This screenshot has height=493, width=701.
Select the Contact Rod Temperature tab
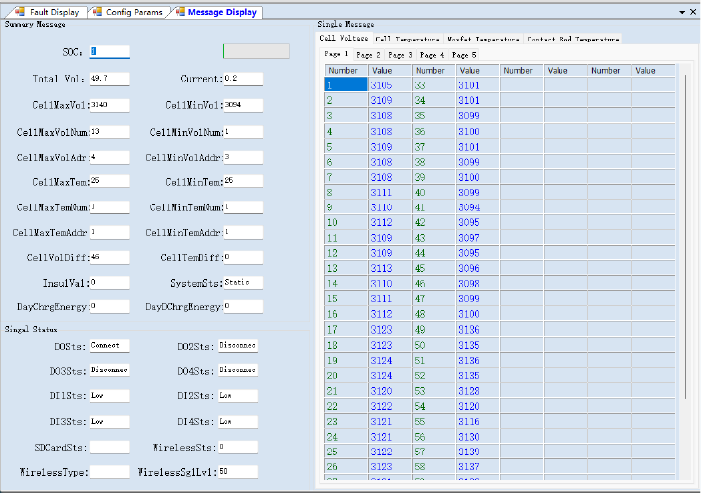[x=573, y=39]
